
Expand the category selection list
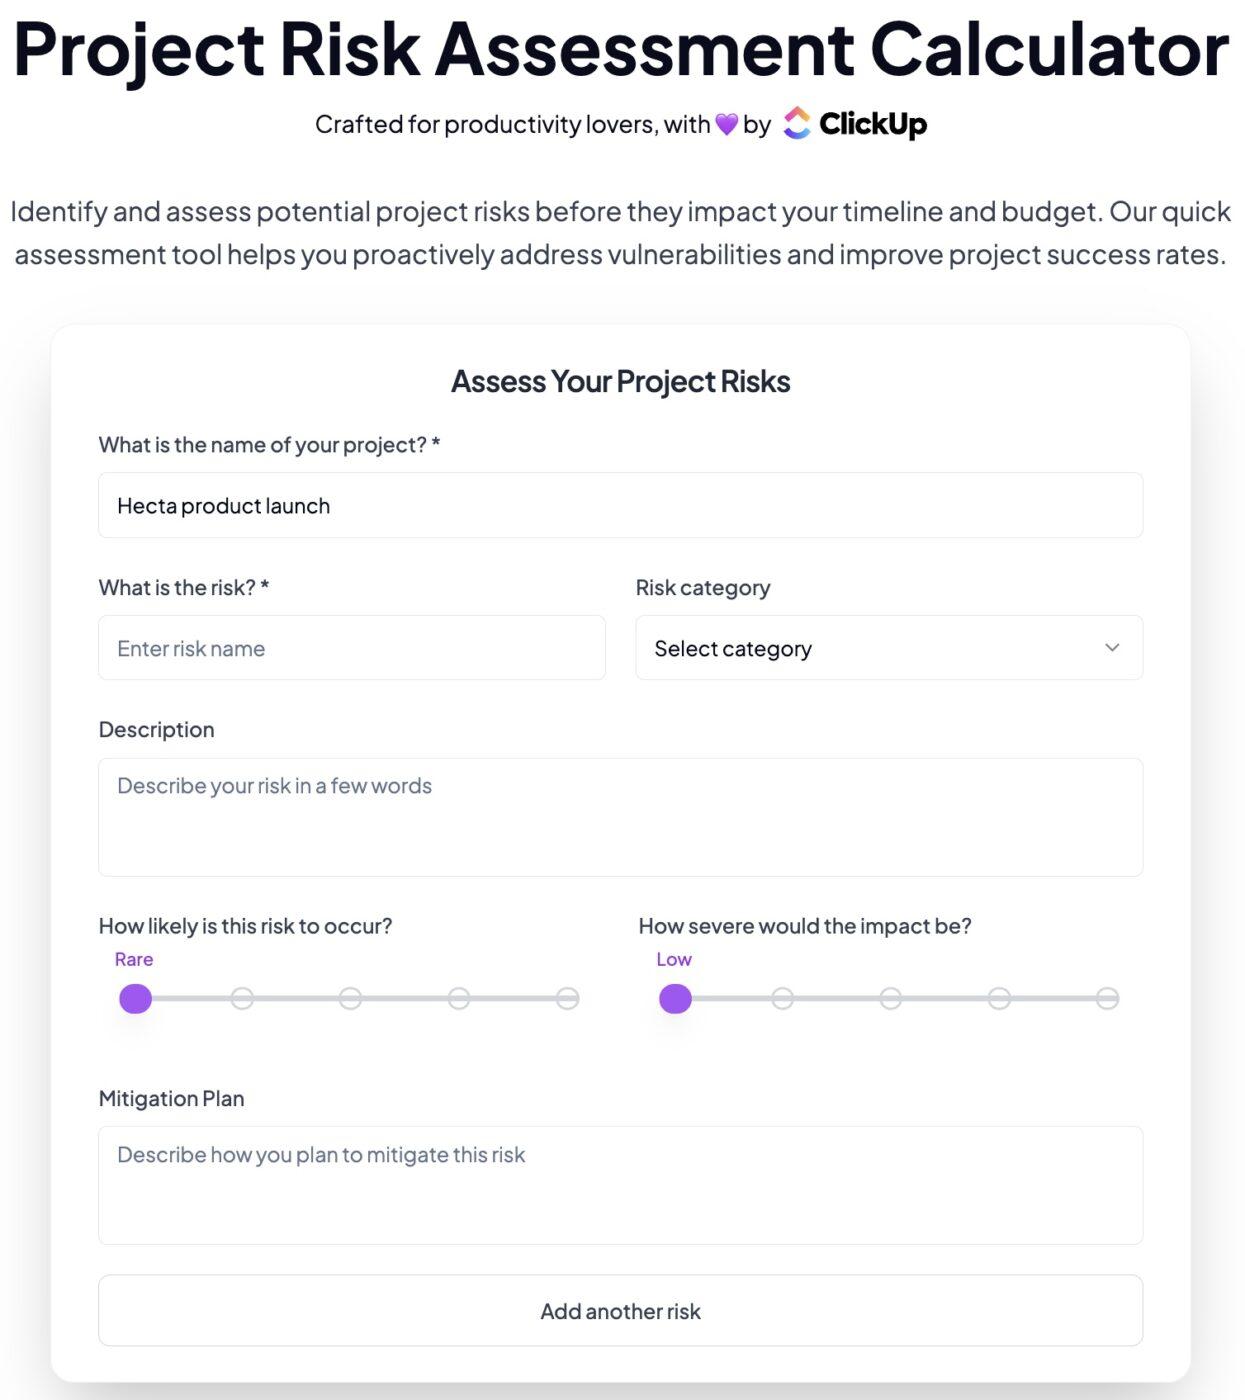tap(888, 648)
